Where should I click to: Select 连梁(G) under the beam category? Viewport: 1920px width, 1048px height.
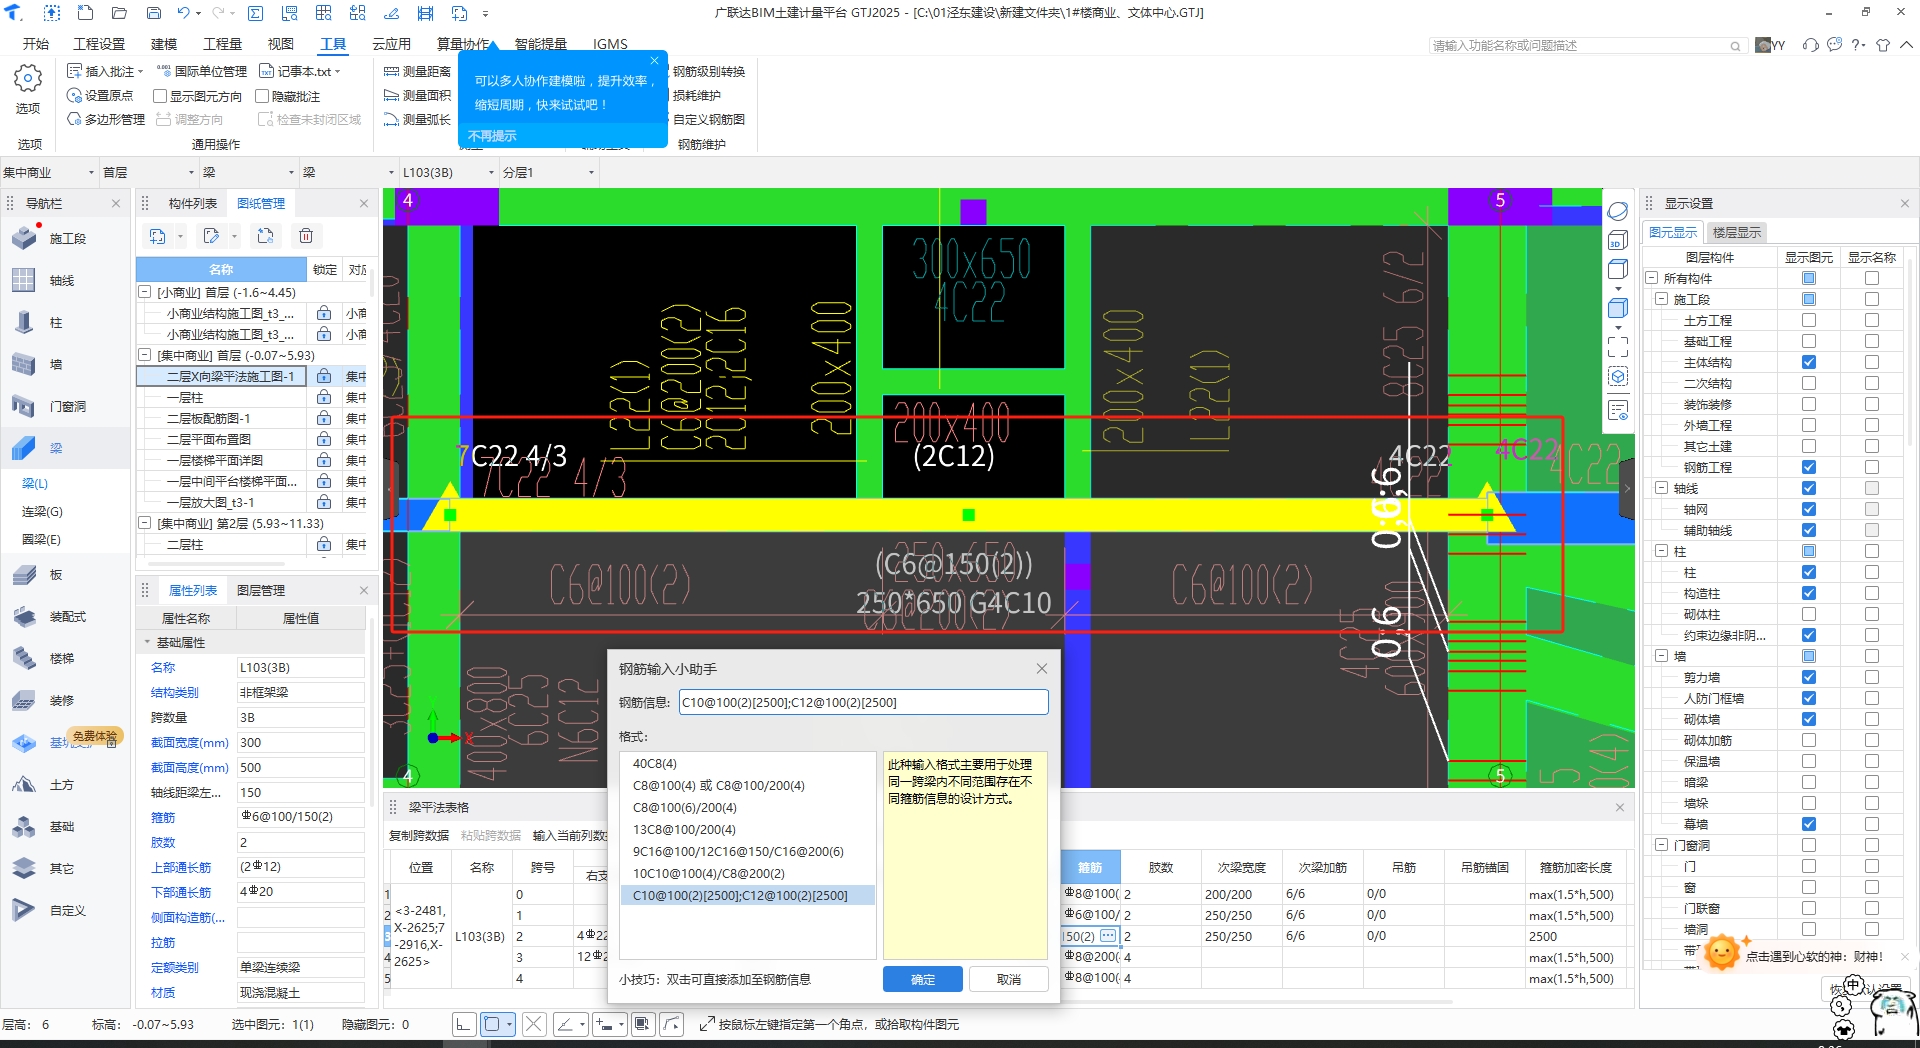click(x=42, y=511)
